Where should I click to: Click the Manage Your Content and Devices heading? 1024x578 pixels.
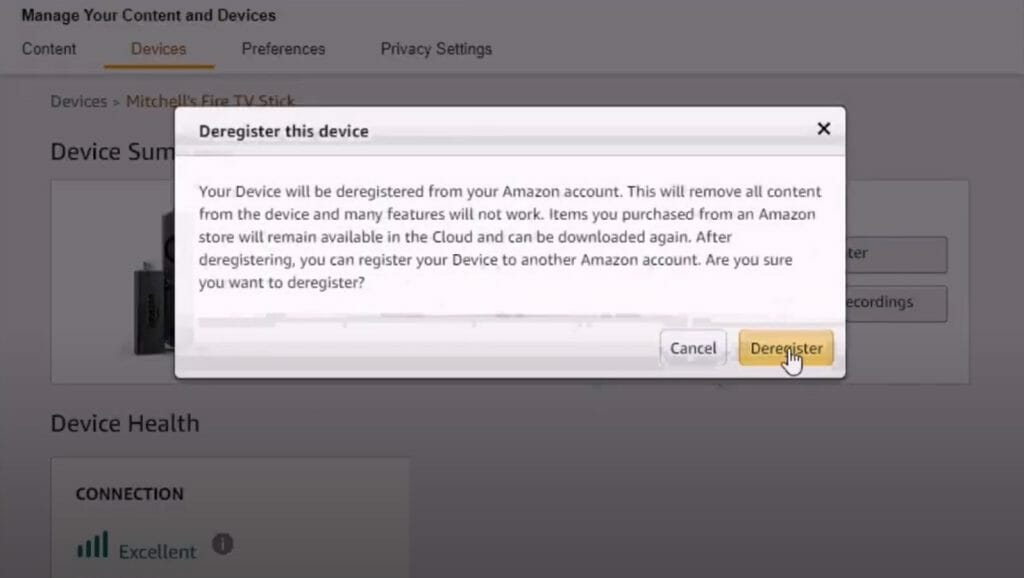pos(149,15)
